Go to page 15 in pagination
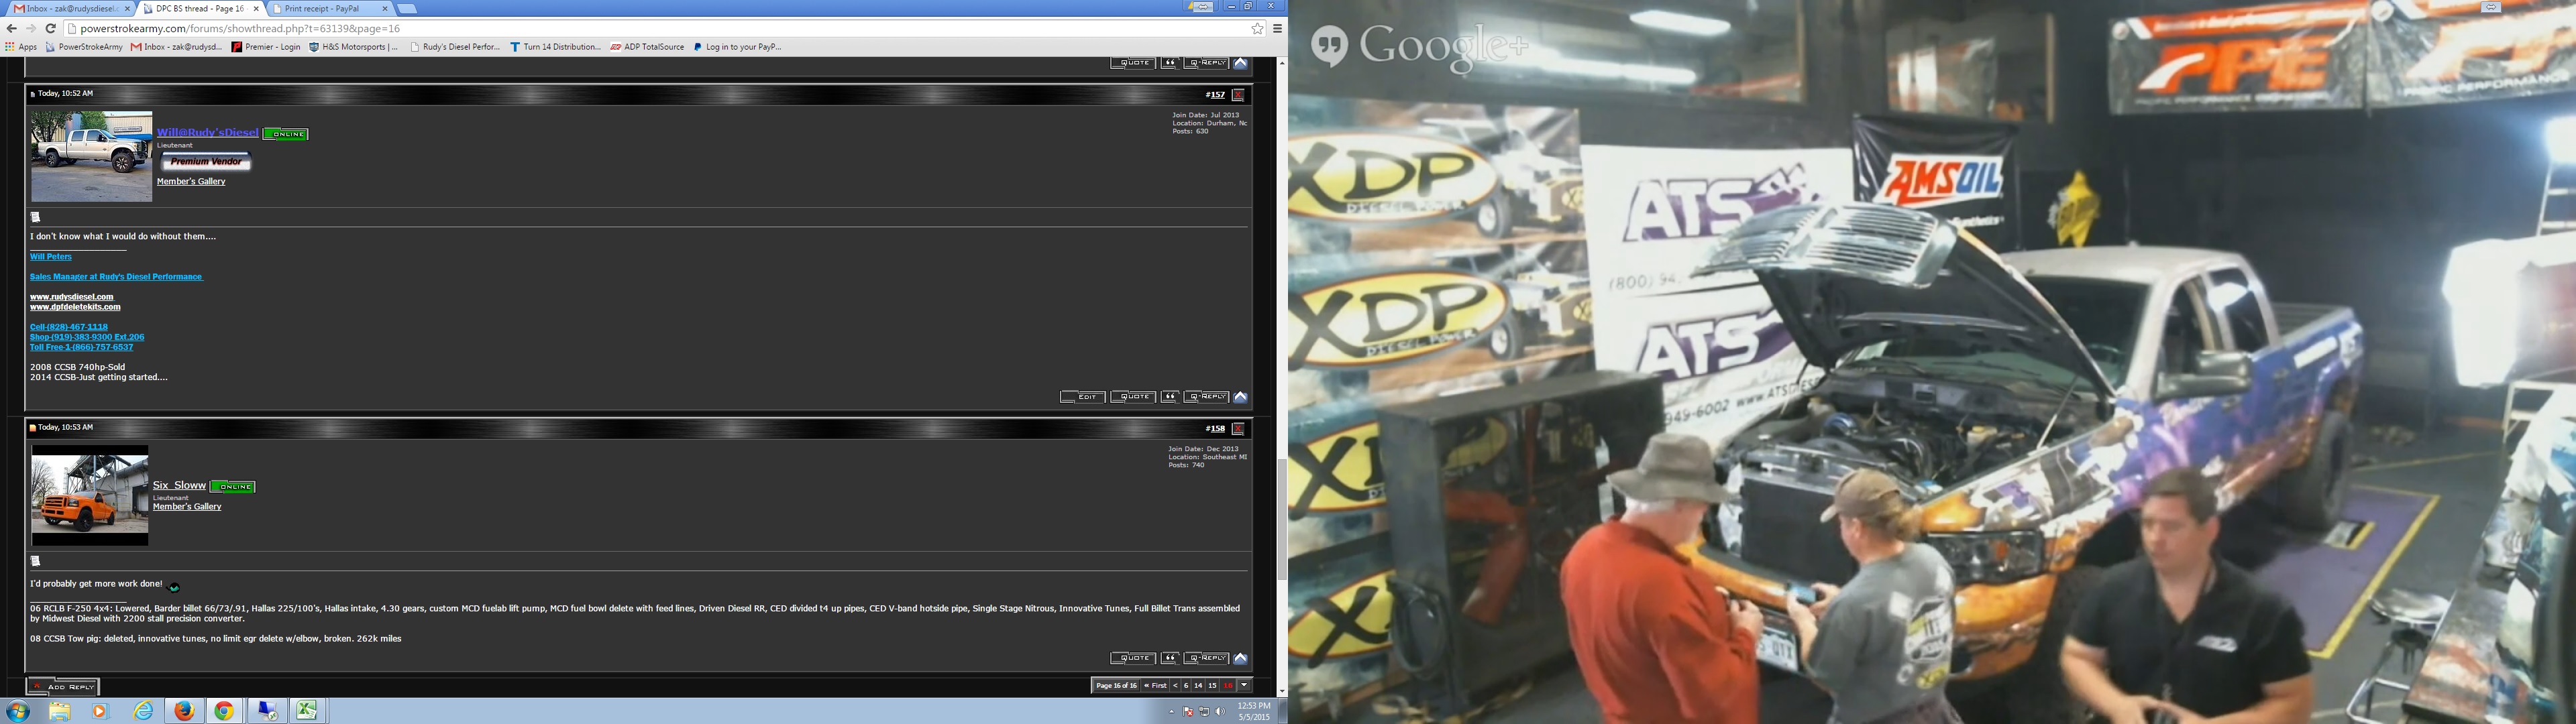The height and width of the screenshot is (724, 2576). (1212, 686)
